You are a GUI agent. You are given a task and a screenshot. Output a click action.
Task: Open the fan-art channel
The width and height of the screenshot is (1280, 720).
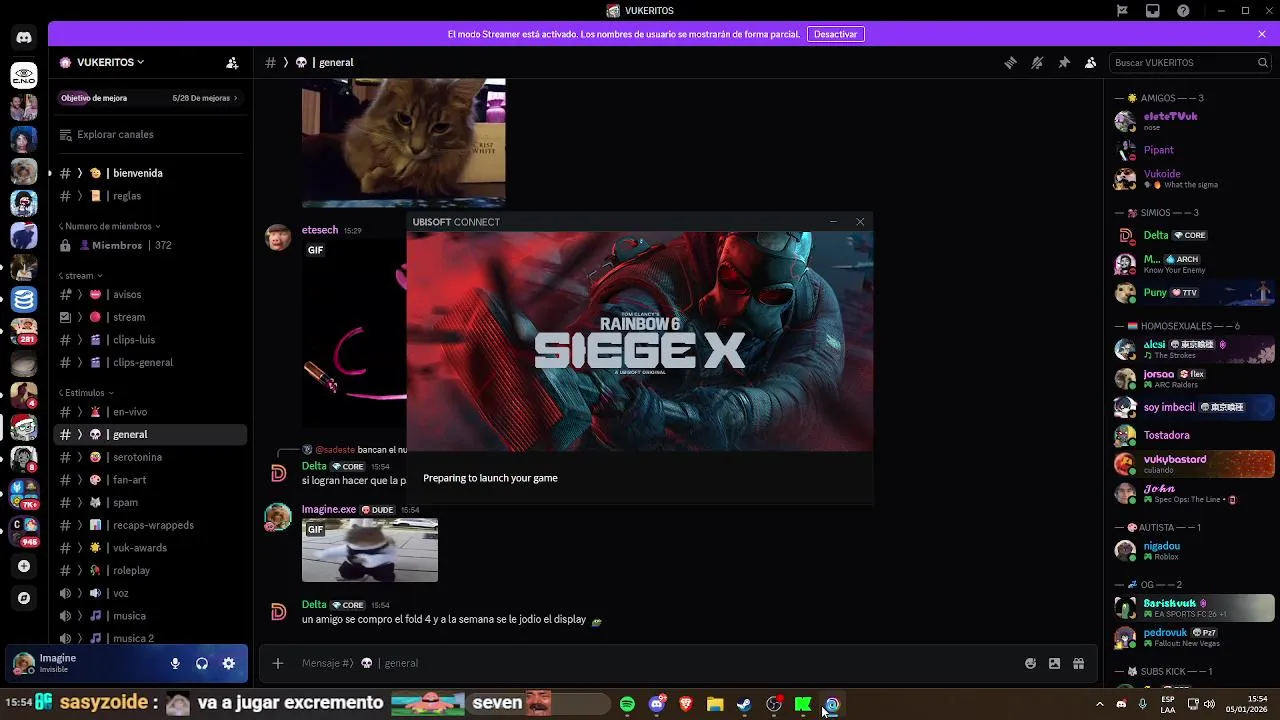[150, 480]
